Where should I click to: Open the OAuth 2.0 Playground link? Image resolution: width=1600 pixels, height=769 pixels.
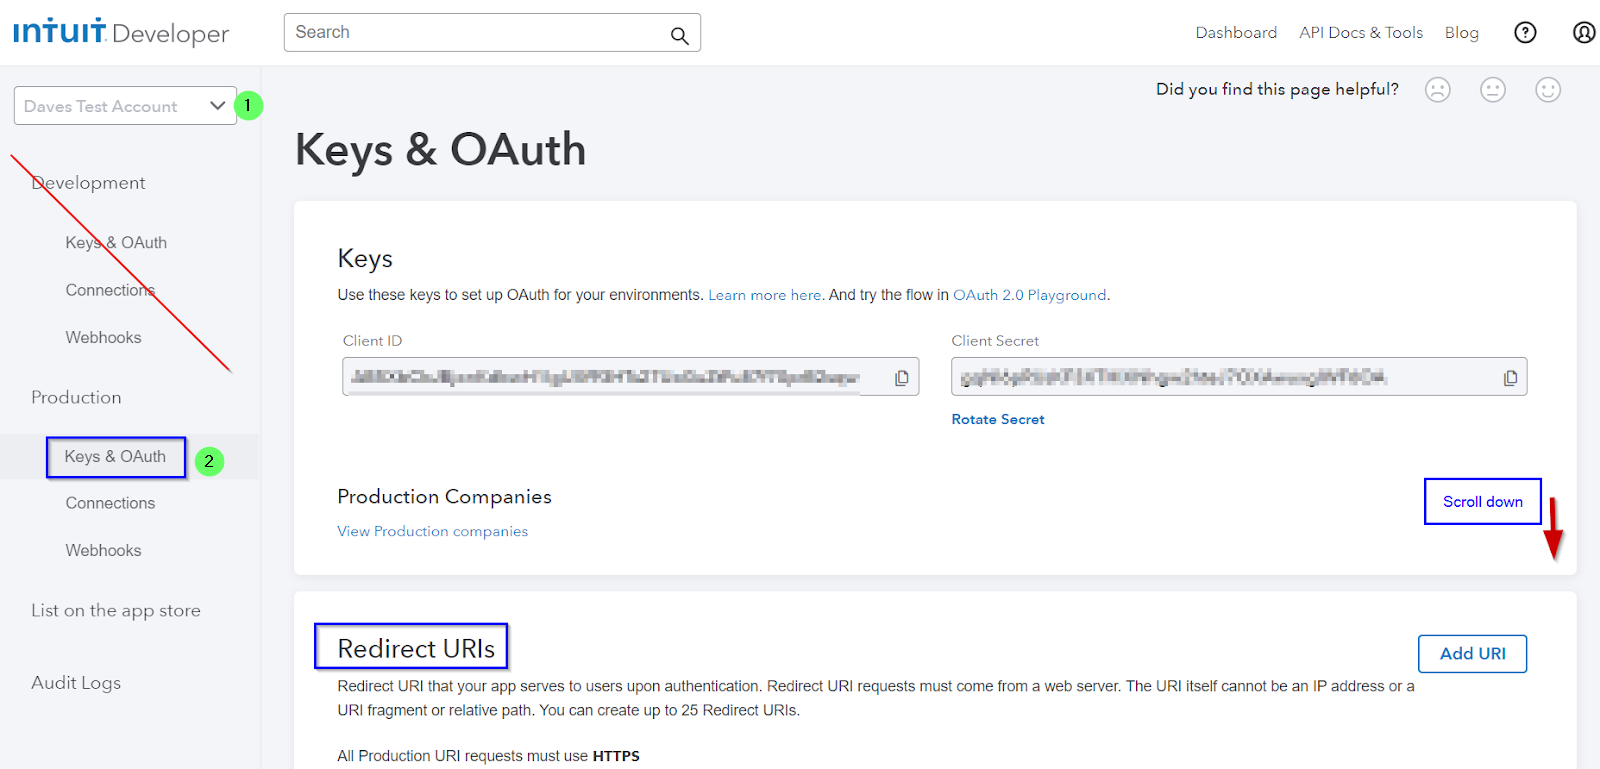pyautogui.click(x=1030, y=295)
